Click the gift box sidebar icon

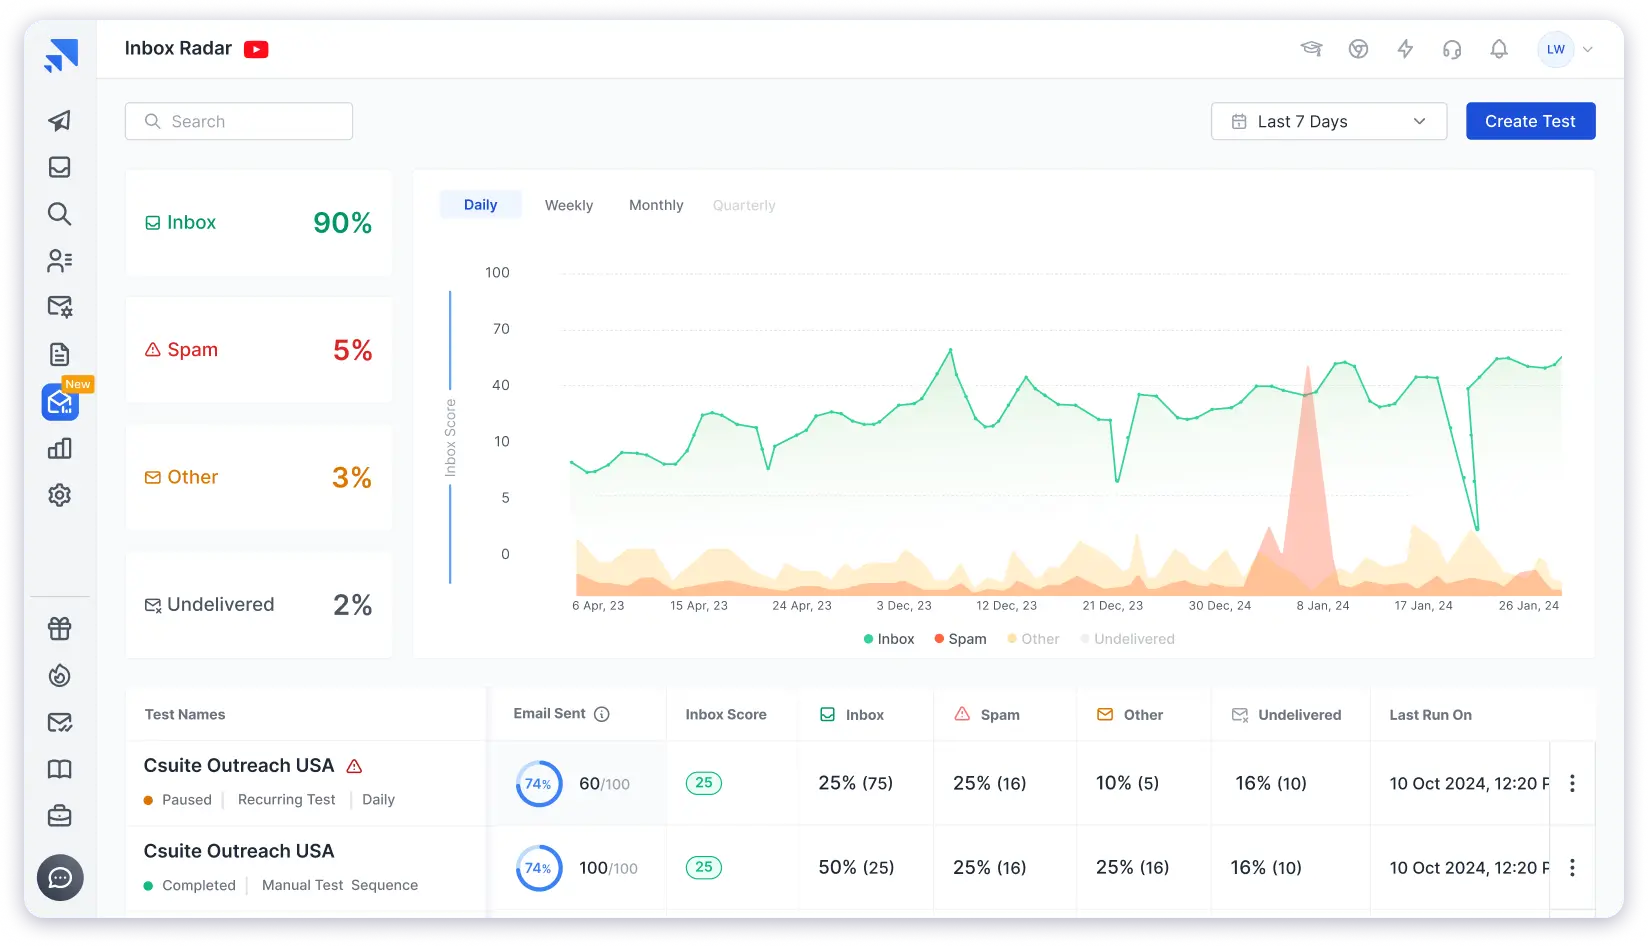60,628
